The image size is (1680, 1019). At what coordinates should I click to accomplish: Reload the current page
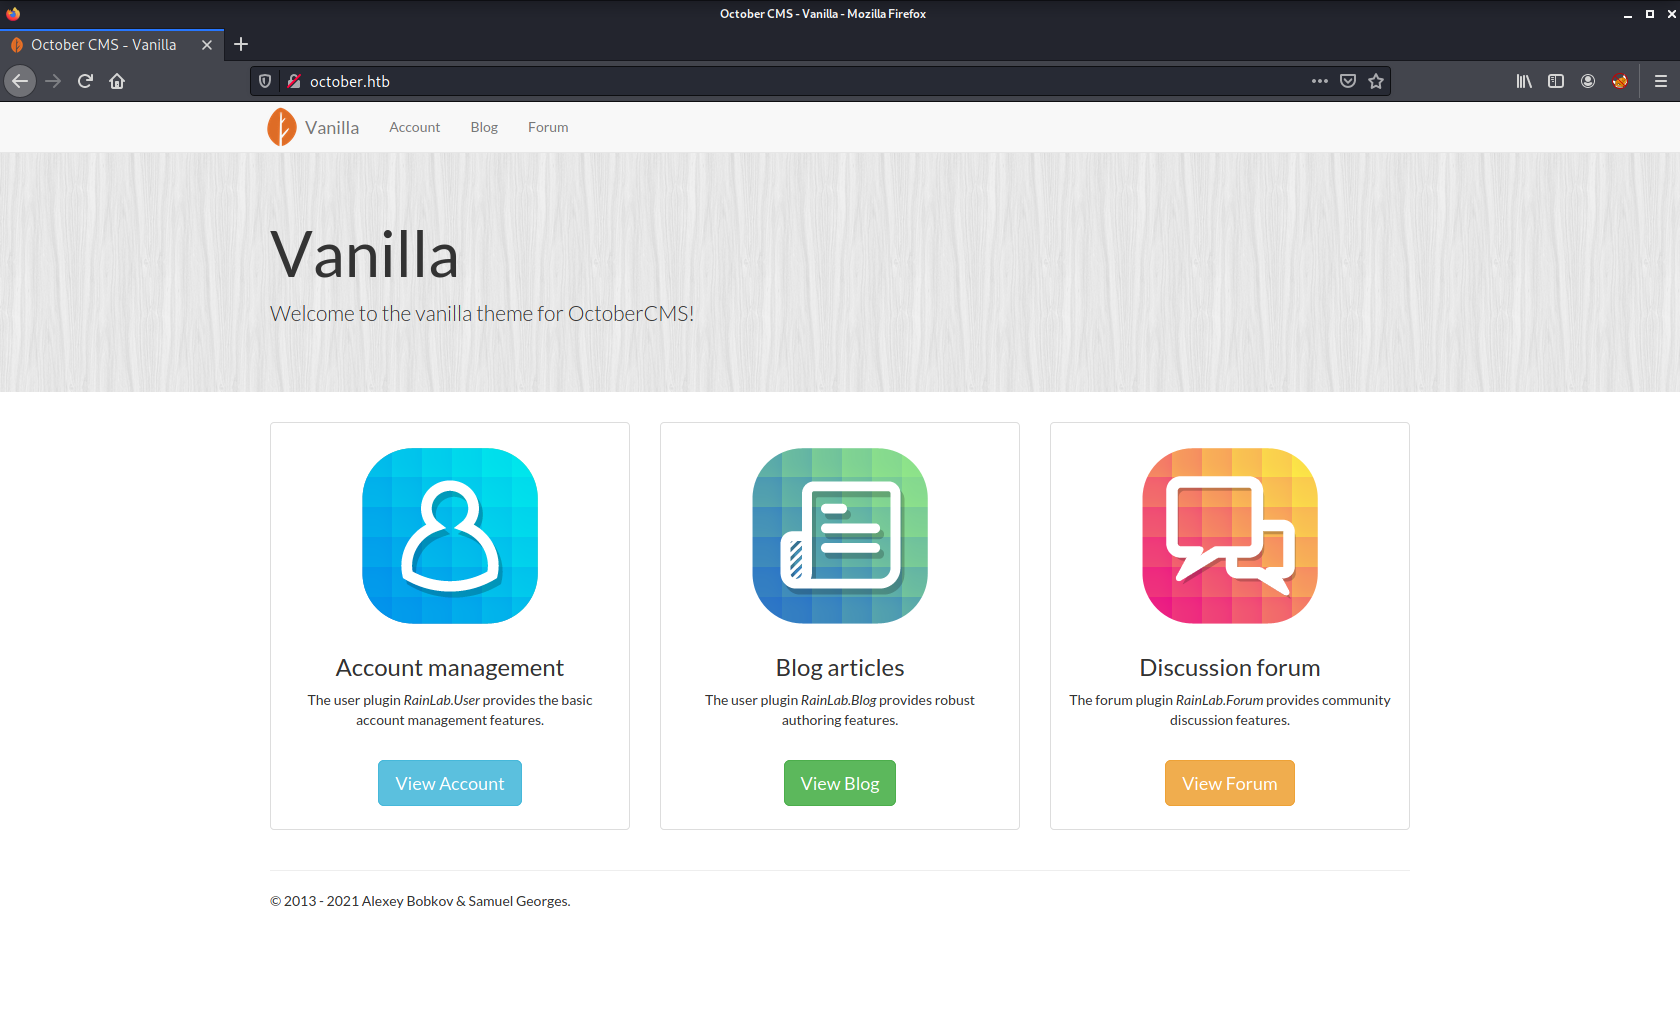click(85, 81)
